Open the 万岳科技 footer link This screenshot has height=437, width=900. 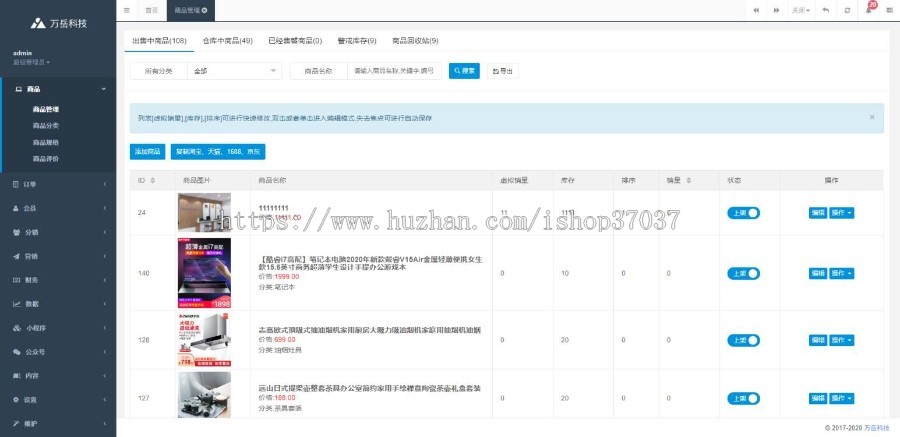coord(876,428)
